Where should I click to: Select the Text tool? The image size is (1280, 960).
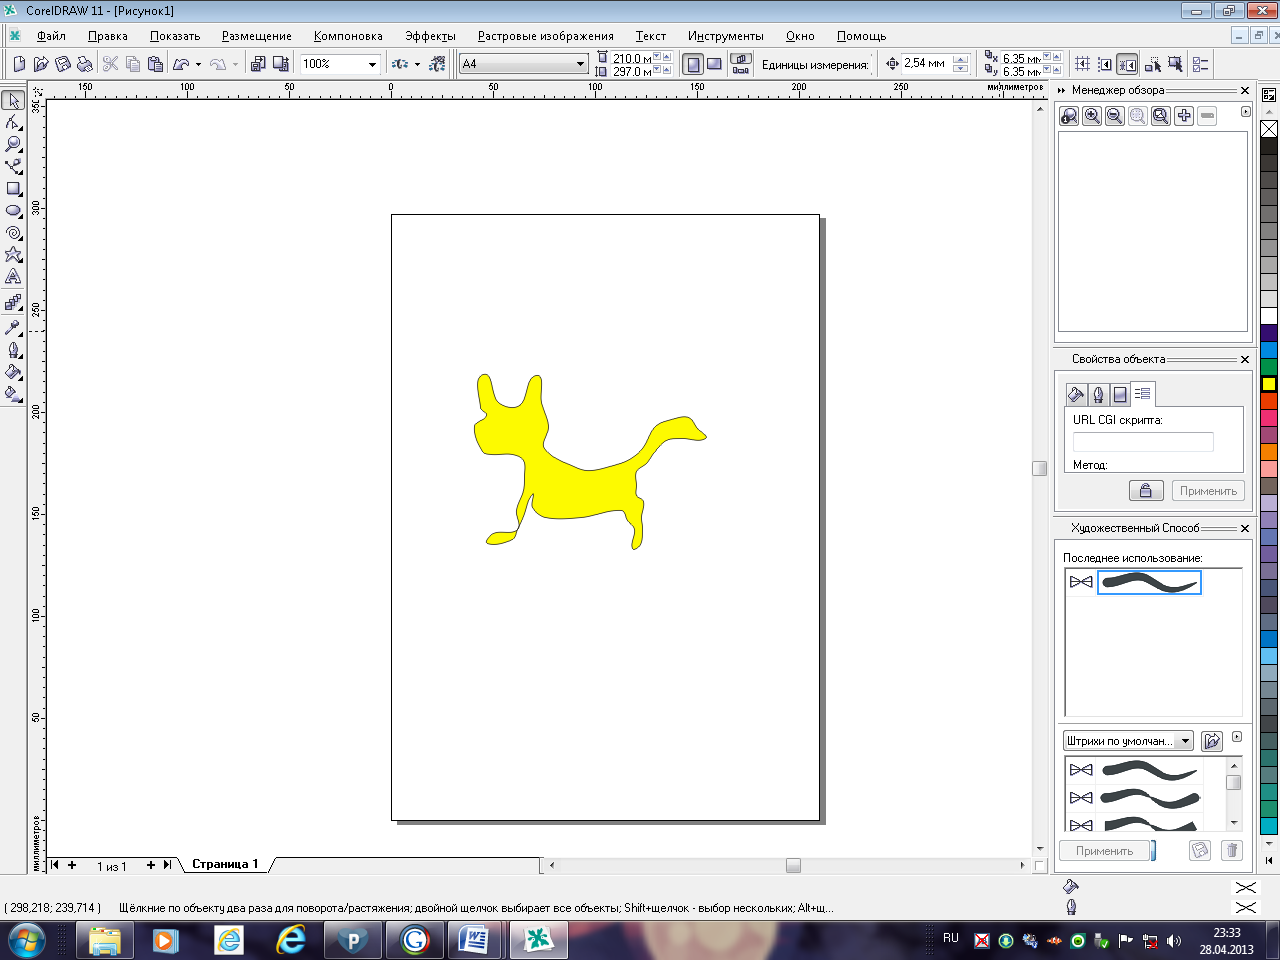tap(13, 276)
